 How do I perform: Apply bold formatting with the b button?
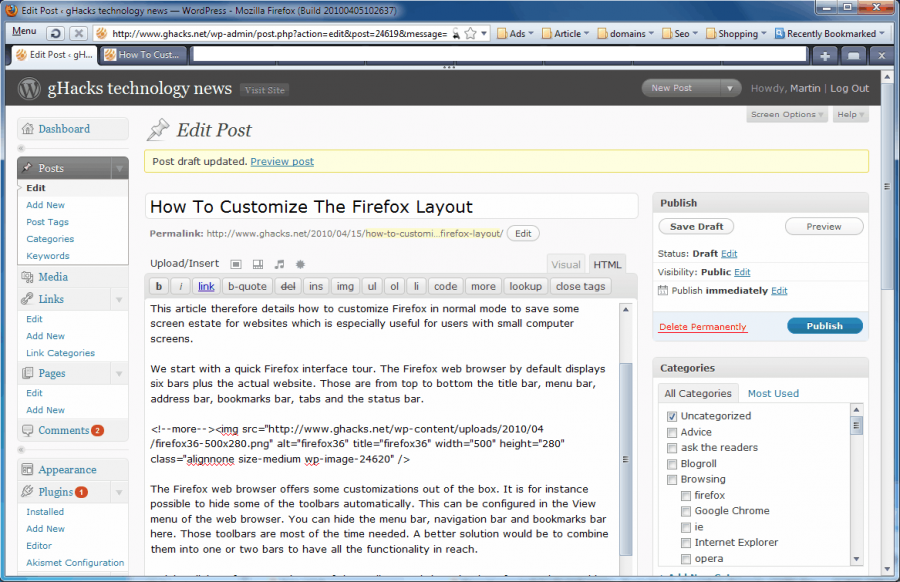(158, 286)
